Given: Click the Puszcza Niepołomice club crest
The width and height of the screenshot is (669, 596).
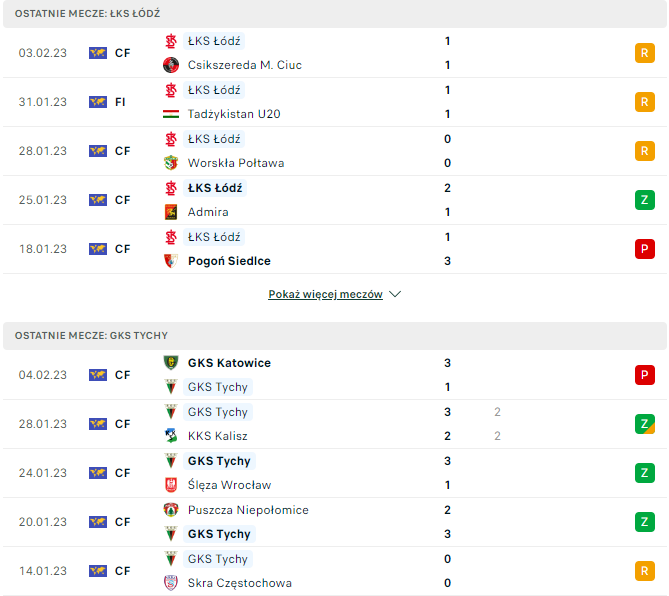Looking at the screenshot, I should pos(170,510).
